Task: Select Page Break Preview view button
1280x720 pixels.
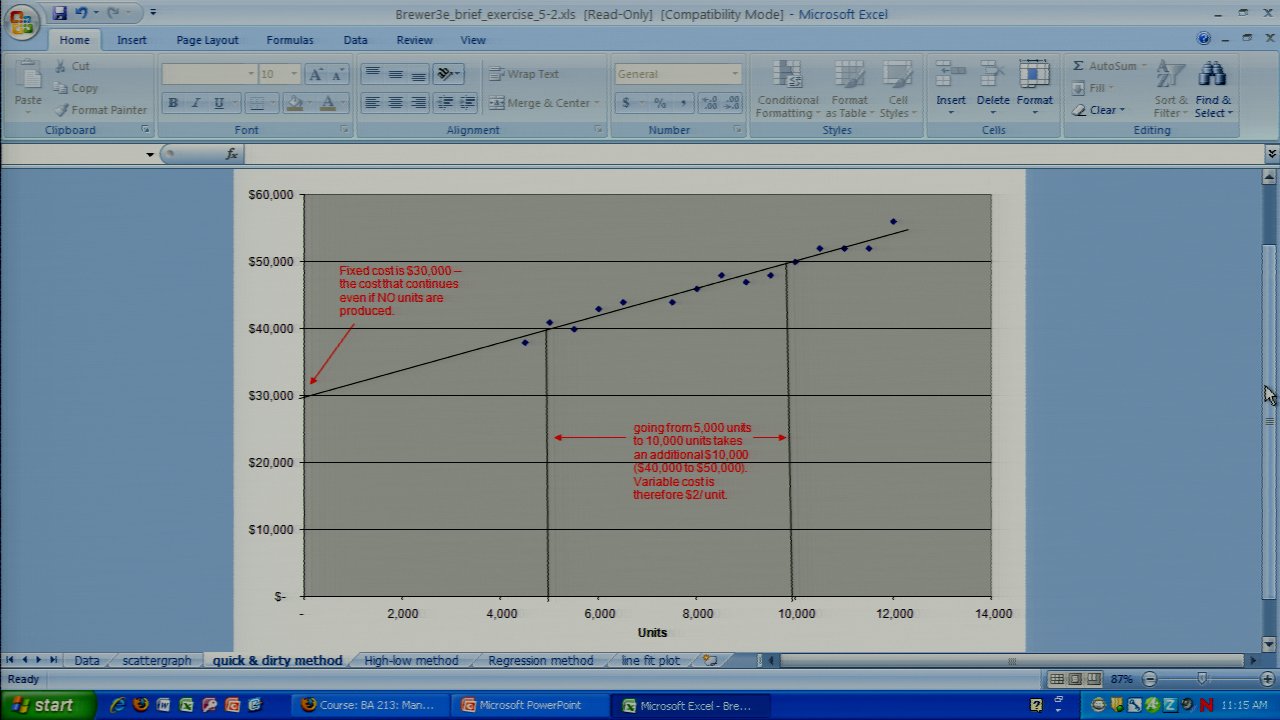Action: tap(1093, 679)
